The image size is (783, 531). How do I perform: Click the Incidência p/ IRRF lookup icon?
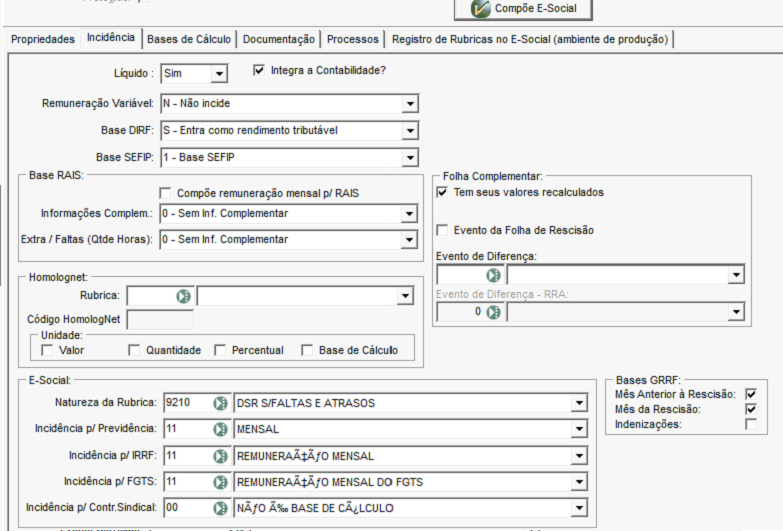[x=220, y=456]
